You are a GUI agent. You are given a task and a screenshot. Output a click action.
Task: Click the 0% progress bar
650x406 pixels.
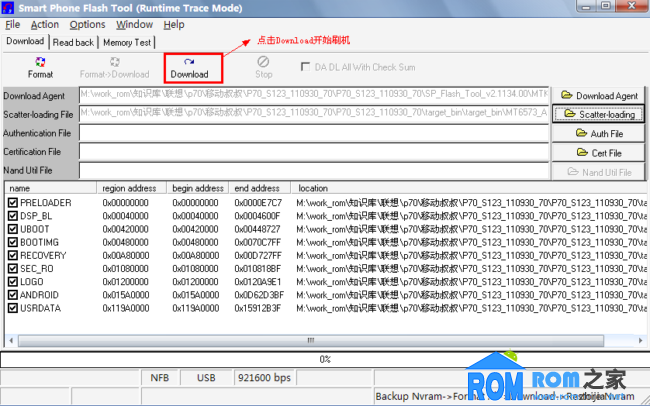point(325,360)
